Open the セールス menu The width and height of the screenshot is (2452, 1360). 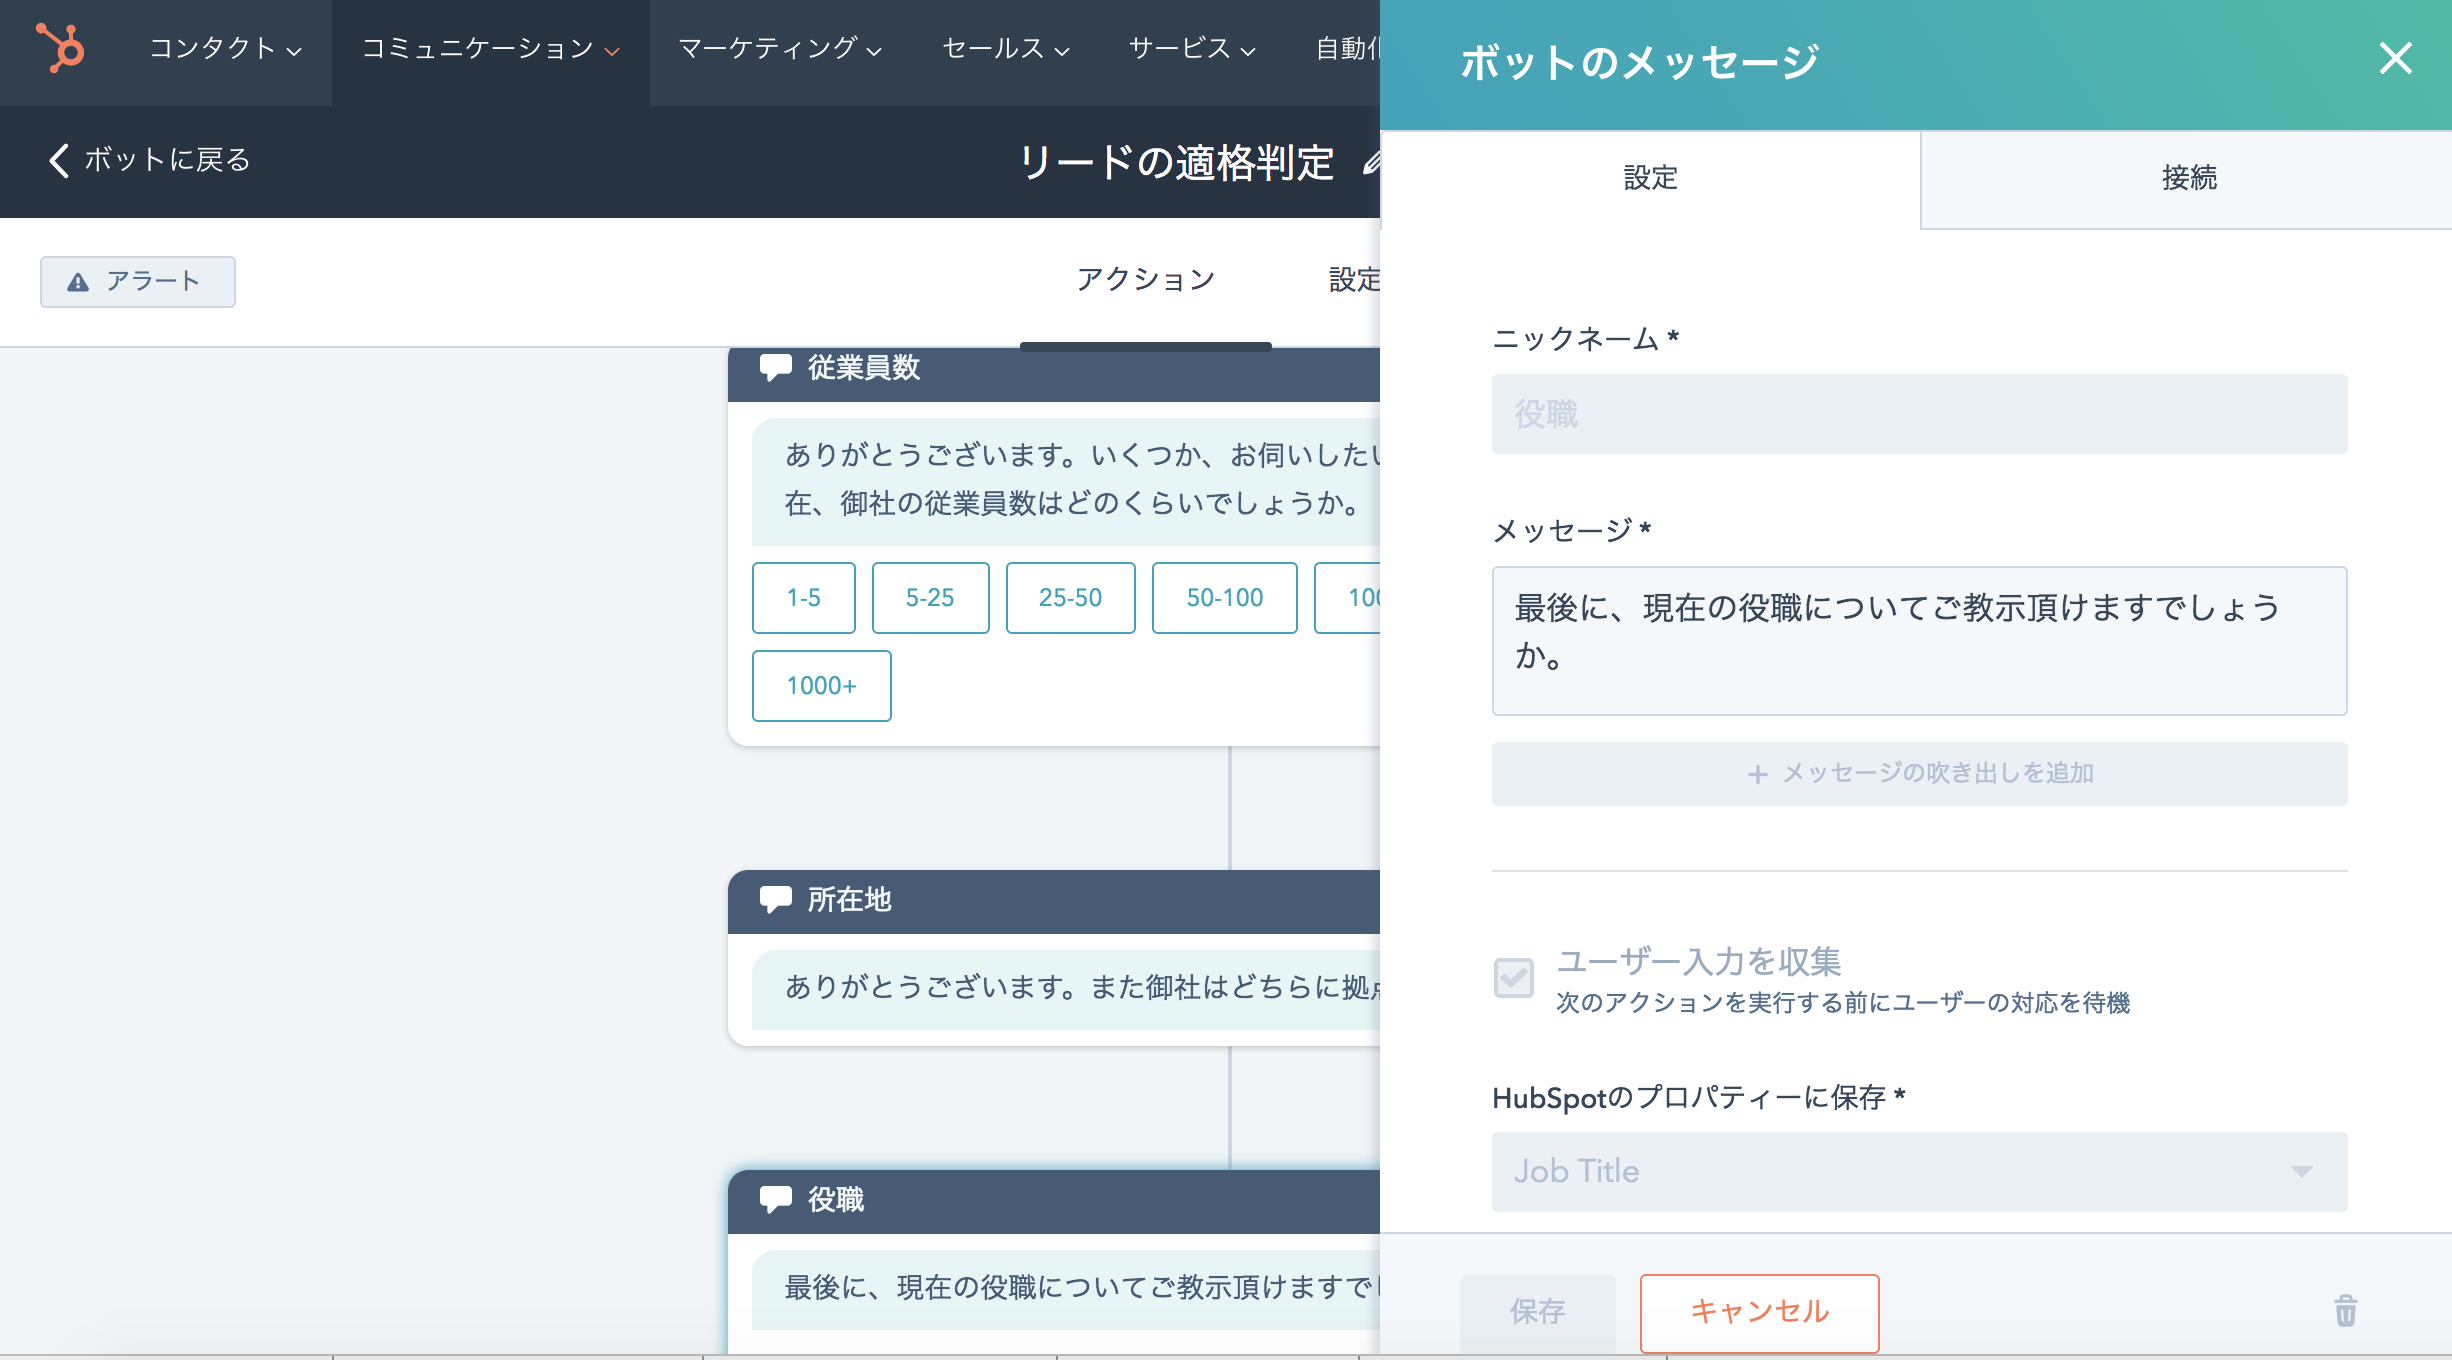pos(1005,48)
